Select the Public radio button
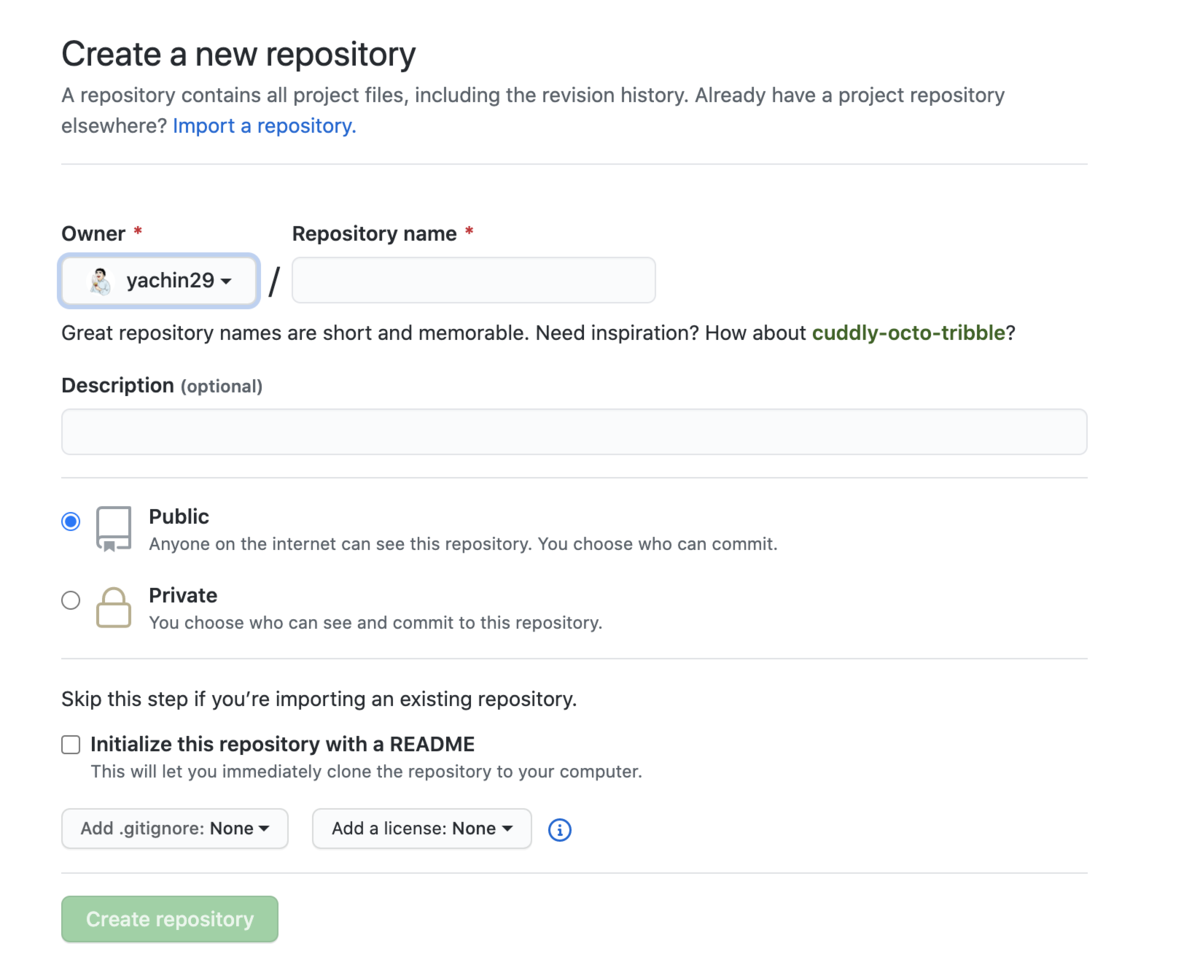The height and width of the screenshot is (973, 1200). [71, 522]
